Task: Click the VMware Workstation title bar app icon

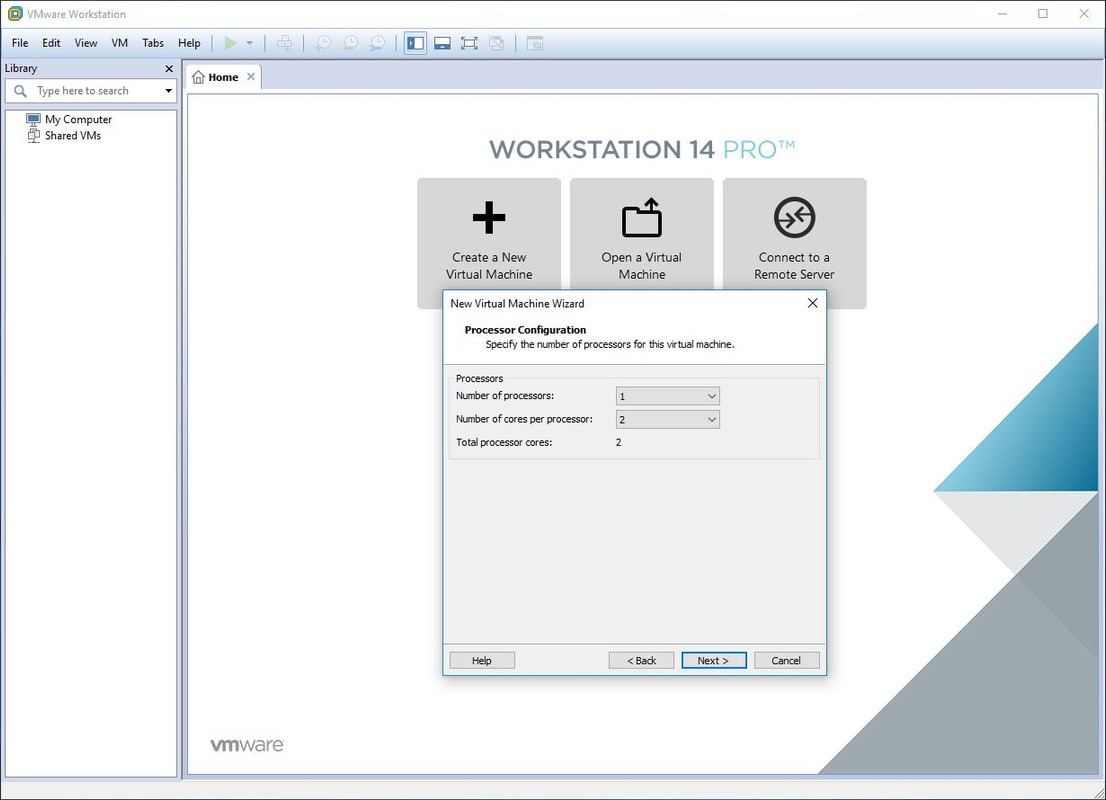Action: pos(15,14)
